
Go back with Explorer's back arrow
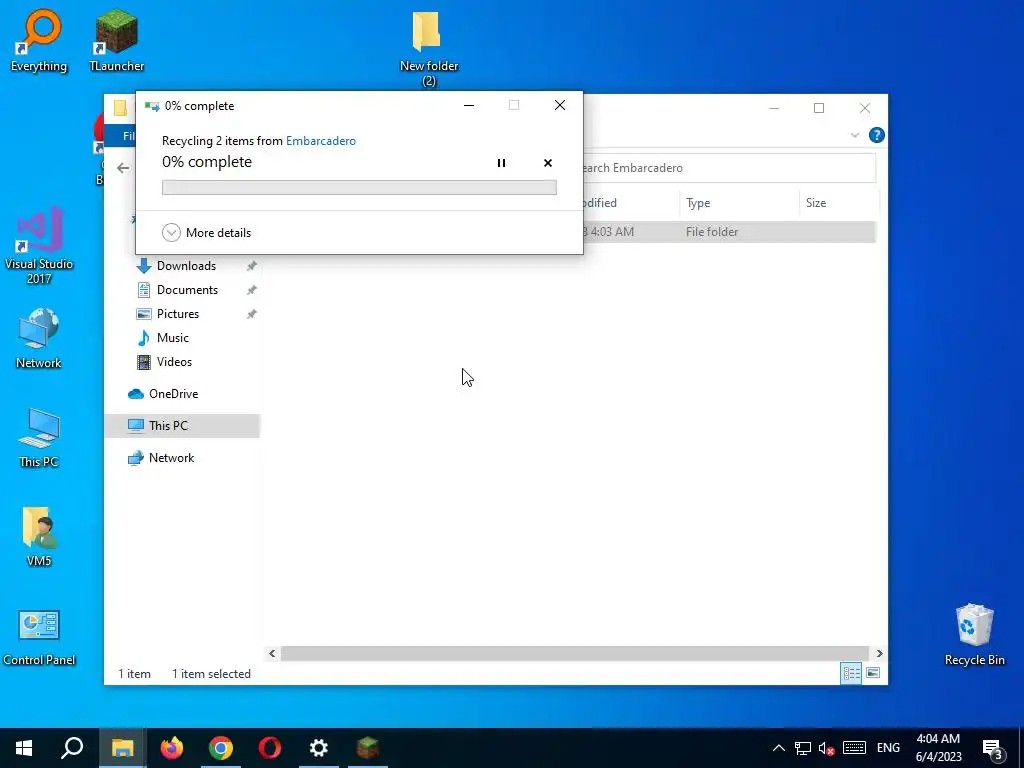coord(123,168)
